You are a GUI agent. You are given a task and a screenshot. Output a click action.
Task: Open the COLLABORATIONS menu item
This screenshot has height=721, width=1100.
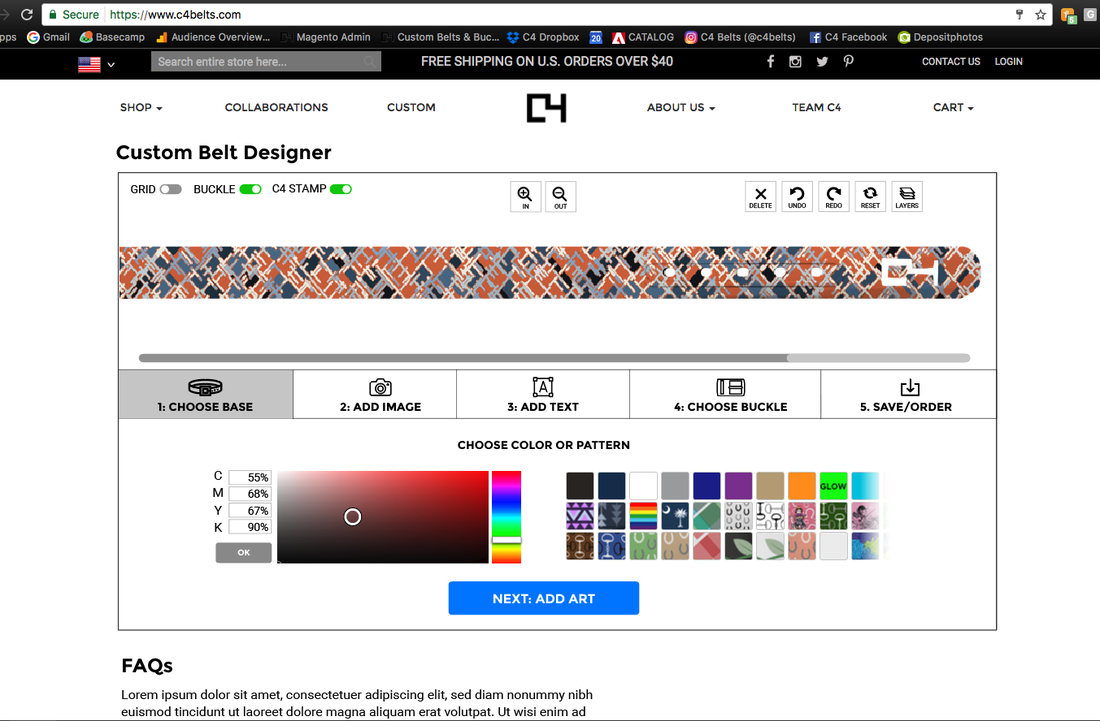pyautogui.click(x=276, y=107)
